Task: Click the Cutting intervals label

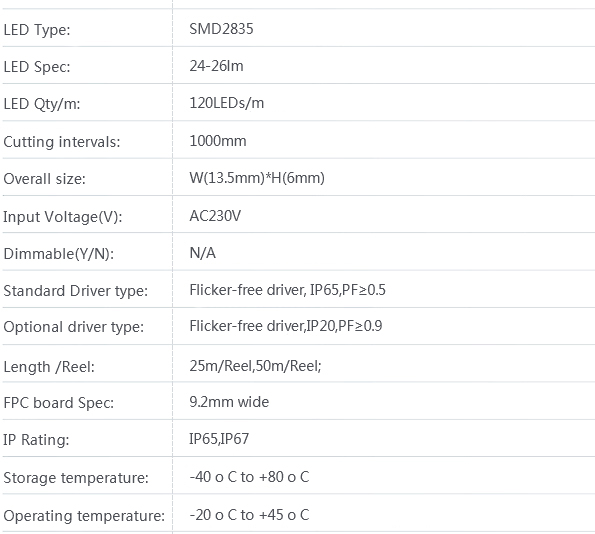Action: point(62,142)
